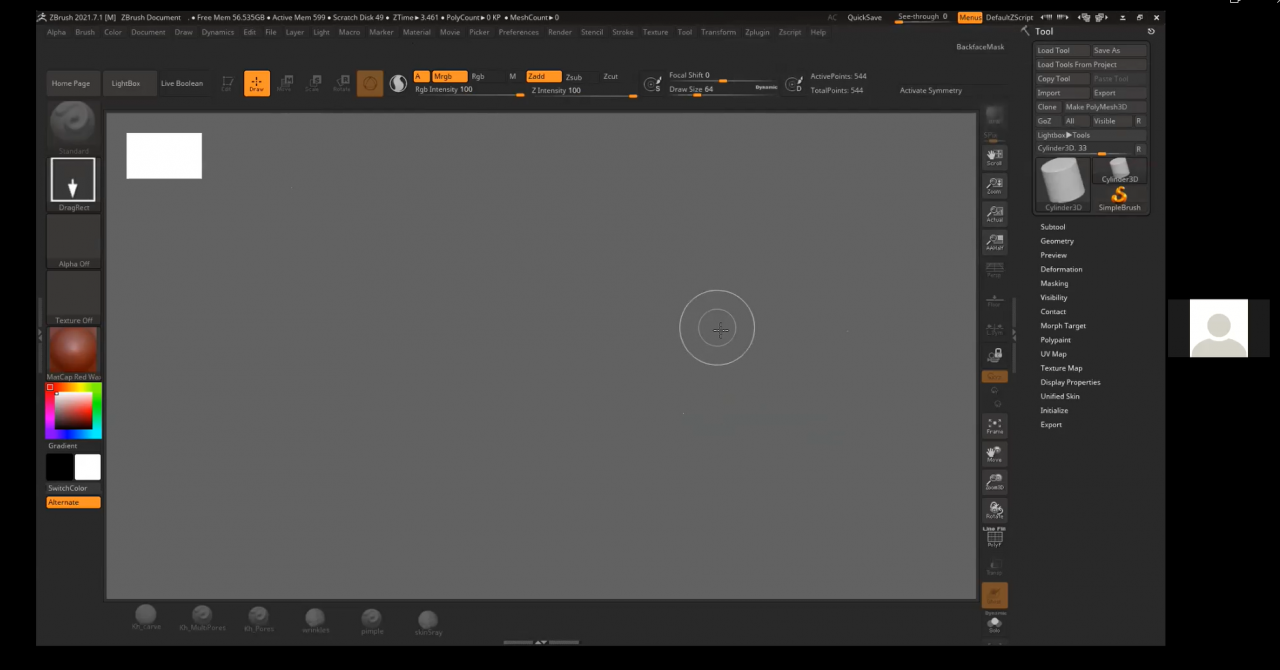
Task: Open the Brush menu
Action: (85, 32)
